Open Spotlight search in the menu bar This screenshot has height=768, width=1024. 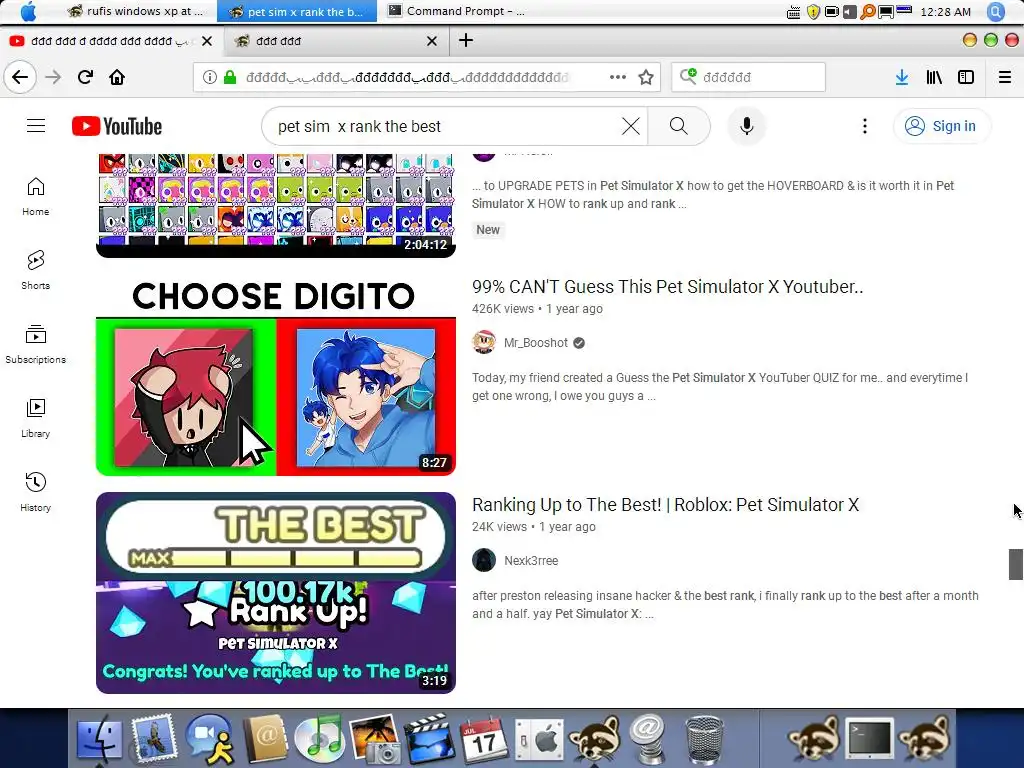996,11
